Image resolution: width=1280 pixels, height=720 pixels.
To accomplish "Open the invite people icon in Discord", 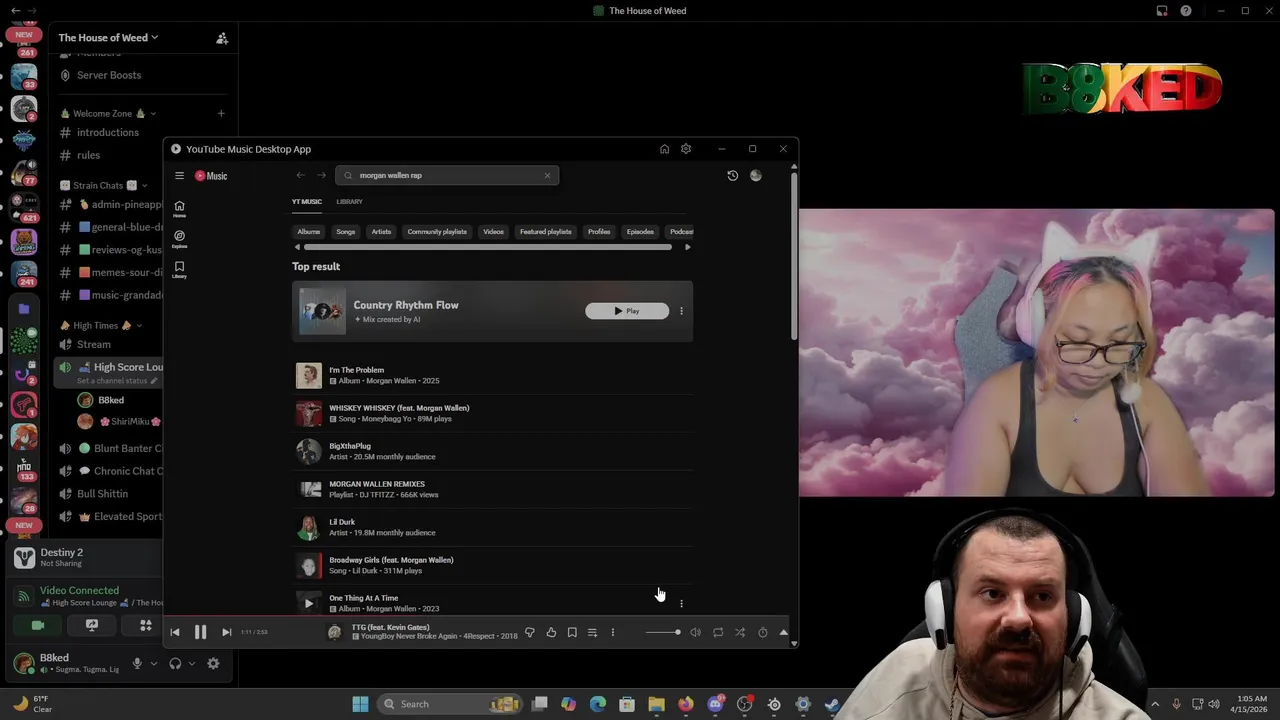I will click(222, 38).
